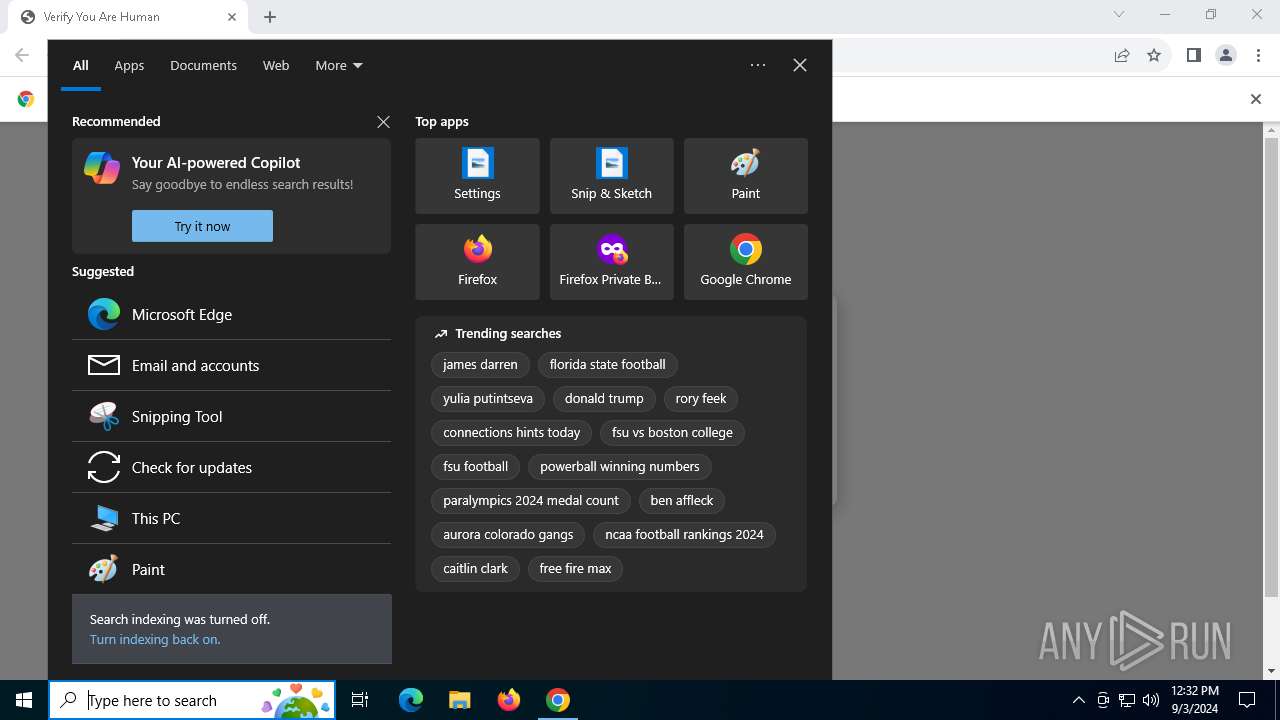
Task: Search trending yulia putintseva
Action: coord(488,399)
